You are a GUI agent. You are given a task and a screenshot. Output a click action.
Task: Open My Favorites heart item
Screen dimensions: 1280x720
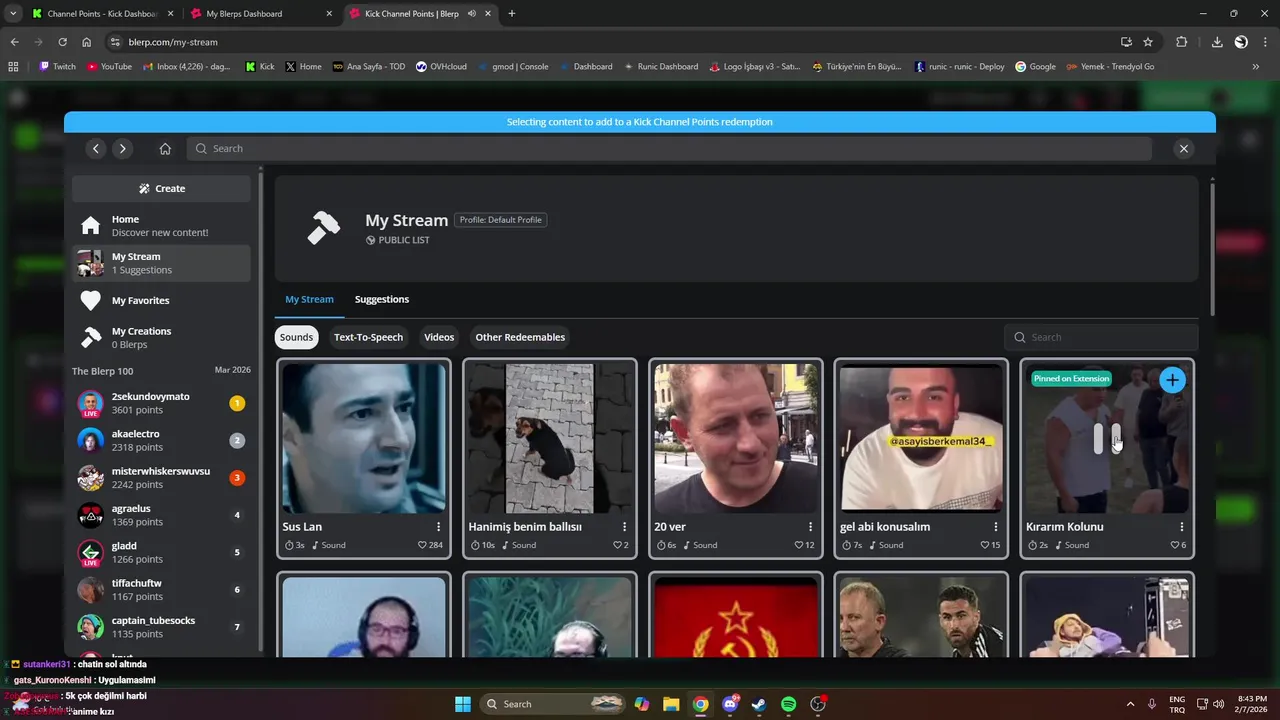coord(161,300)
